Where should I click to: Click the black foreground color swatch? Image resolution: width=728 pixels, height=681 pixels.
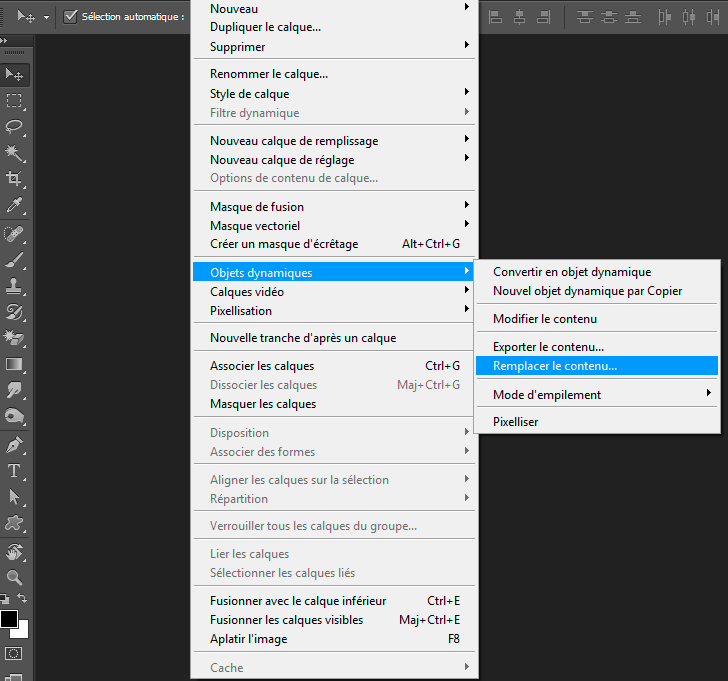pyautogui.click(x=9, y=618)
